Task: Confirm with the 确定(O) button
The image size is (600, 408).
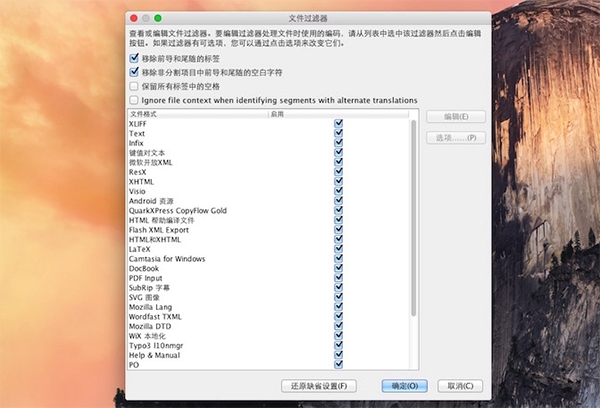Action: tap(404, 386)
